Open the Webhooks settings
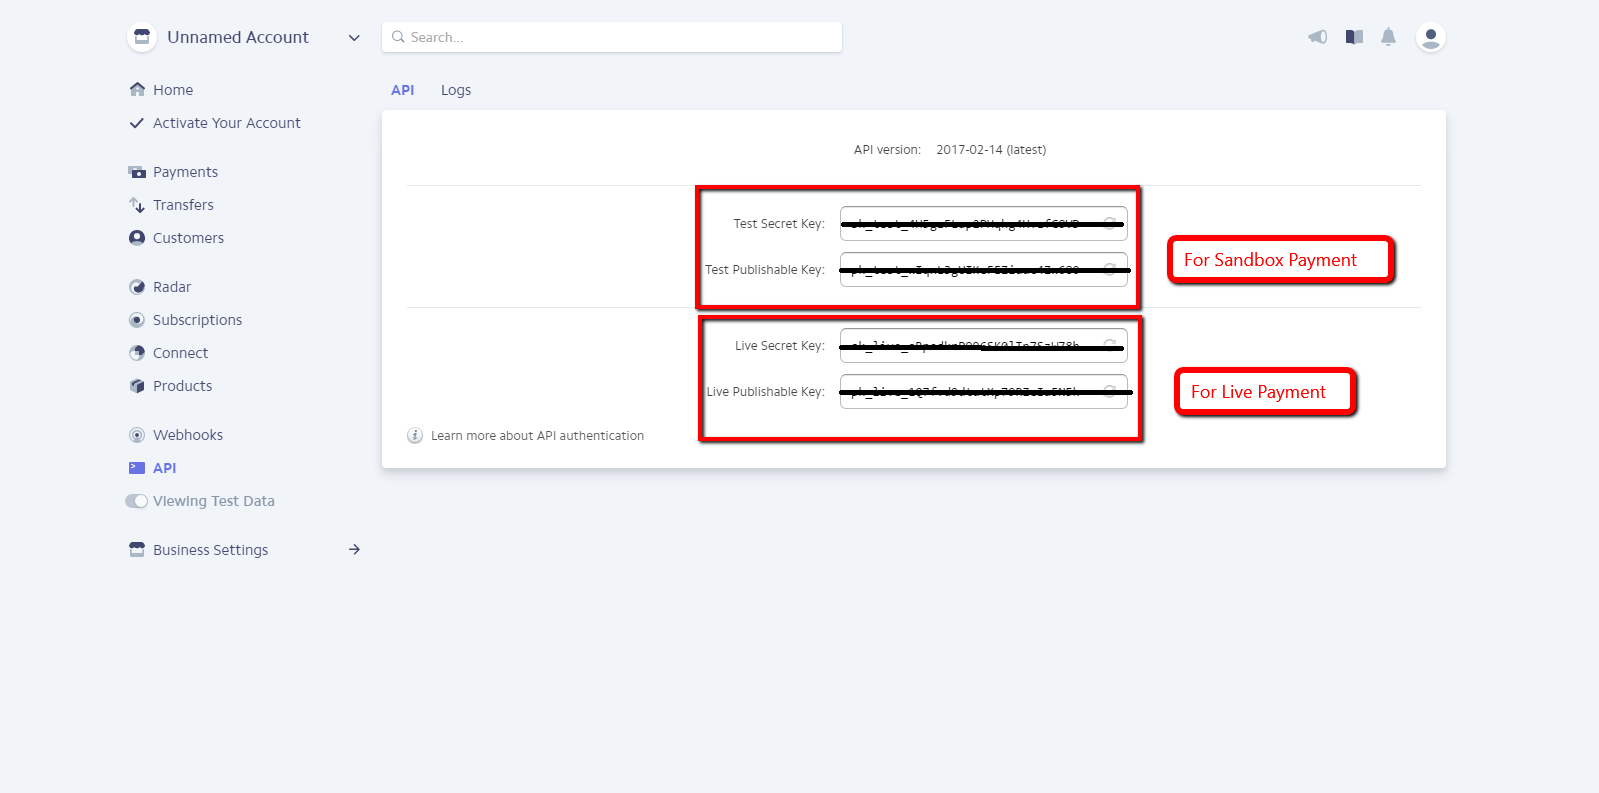Viewport: 1599px width, 793px height. (x=176, y=435)
